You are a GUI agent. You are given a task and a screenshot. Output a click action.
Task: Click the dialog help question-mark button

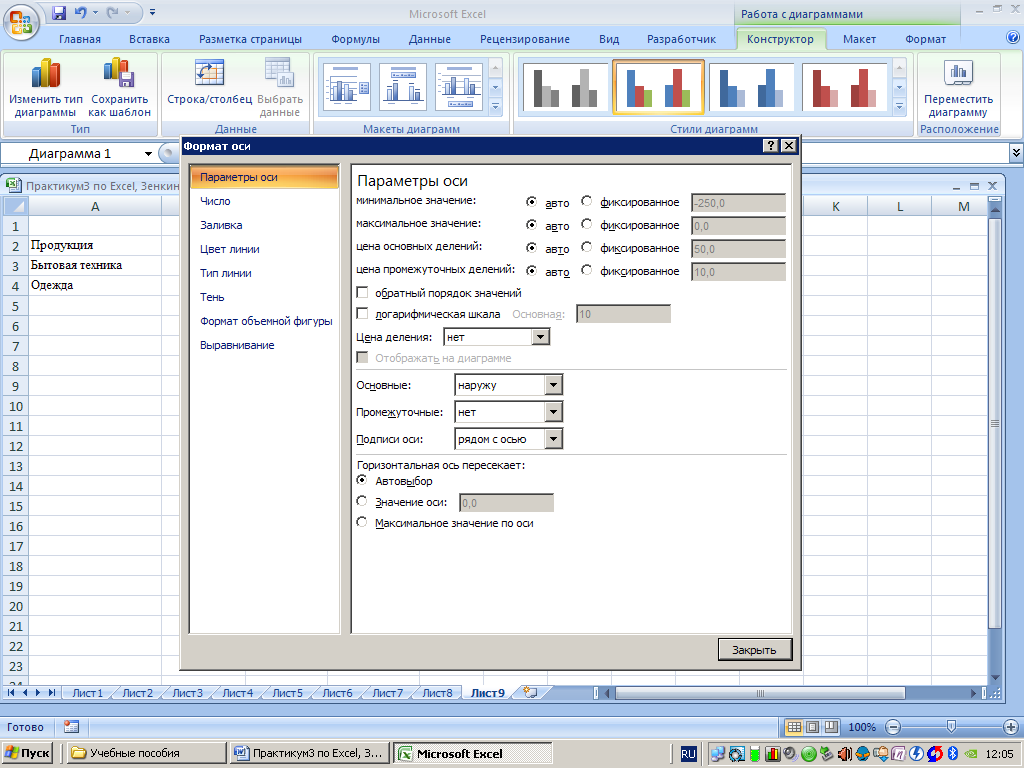[771, 146]
